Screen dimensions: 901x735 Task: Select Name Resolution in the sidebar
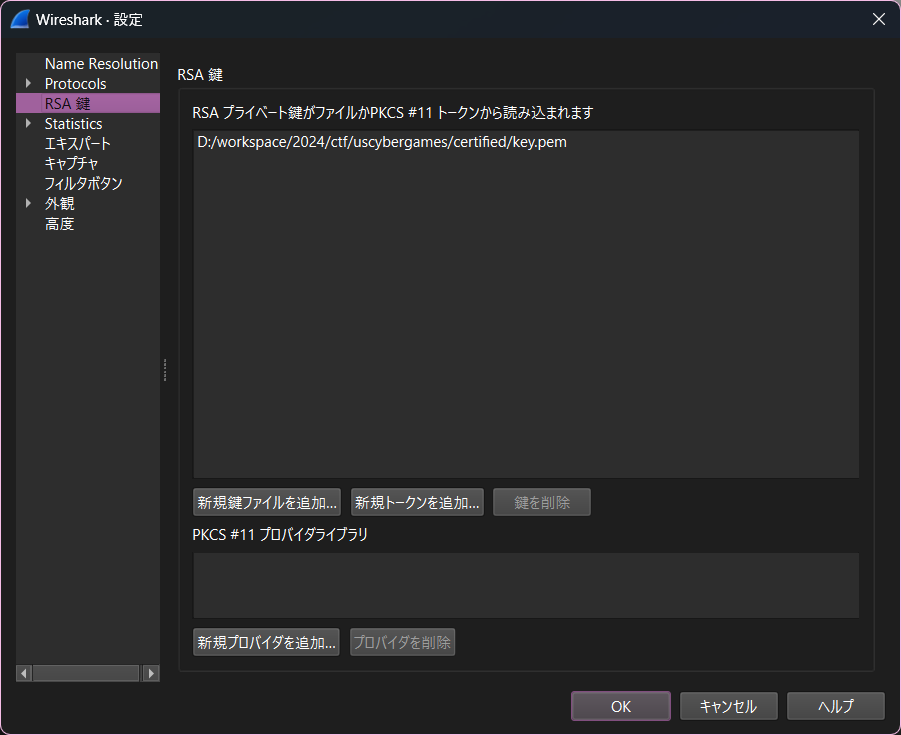pyautogui.click(x=101, y=64)
